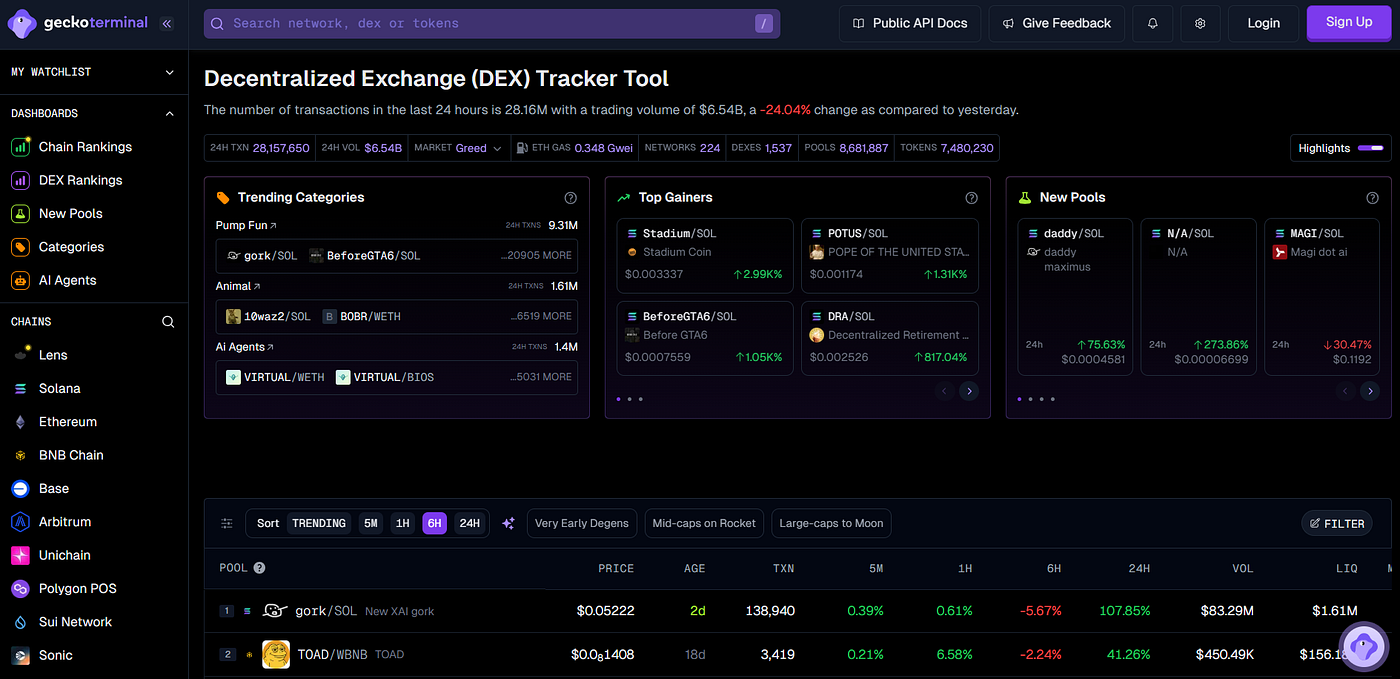Viewport: 1400px width, 679px height.
Task: Set timeframe to 1H
Action: (402, 523)
